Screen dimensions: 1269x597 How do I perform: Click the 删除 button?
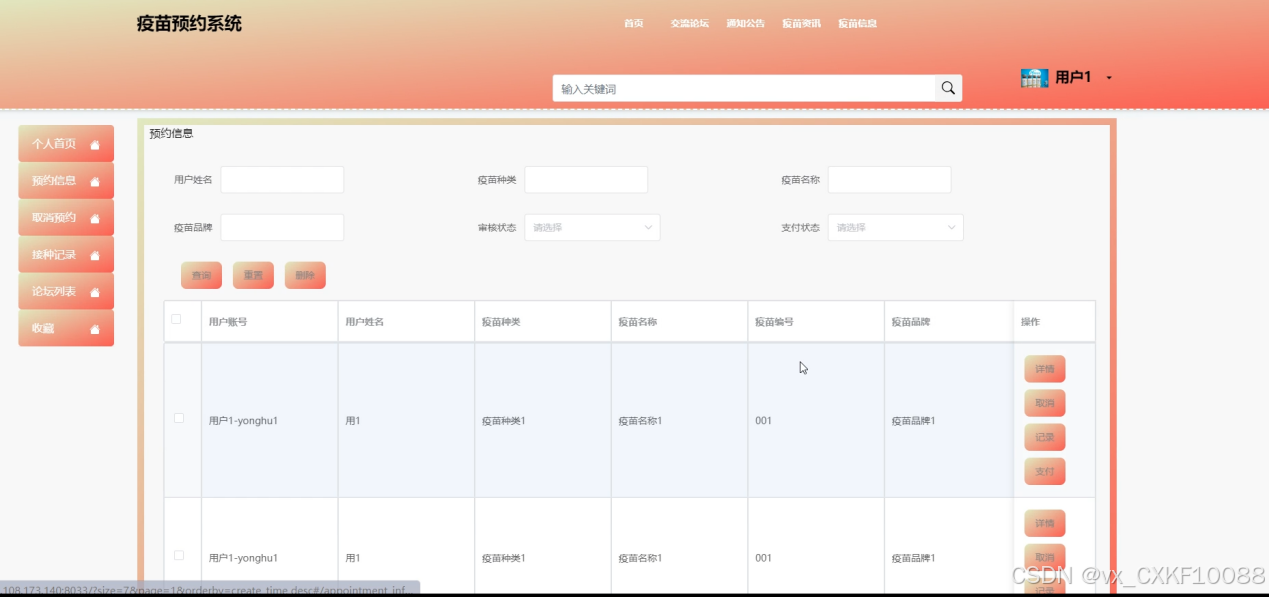click(x=305, y=275)
